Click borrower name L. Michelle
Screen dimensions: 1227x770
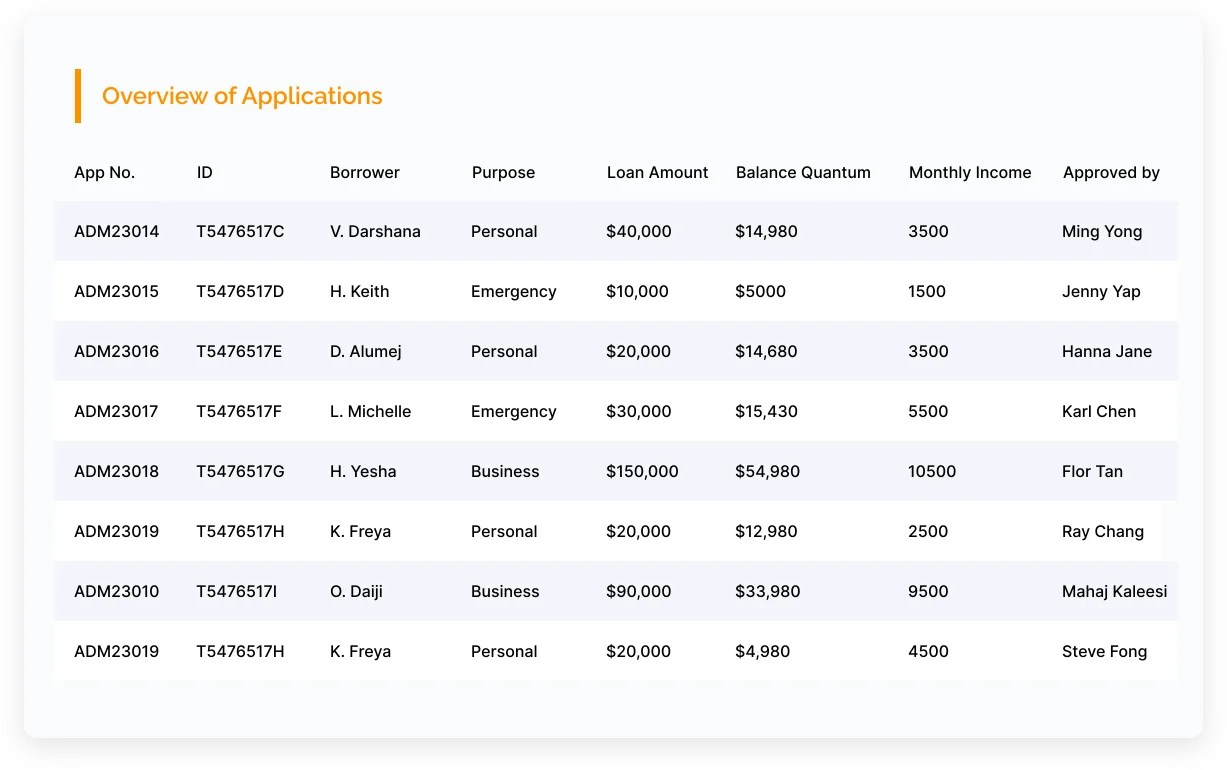click(370, 411)
